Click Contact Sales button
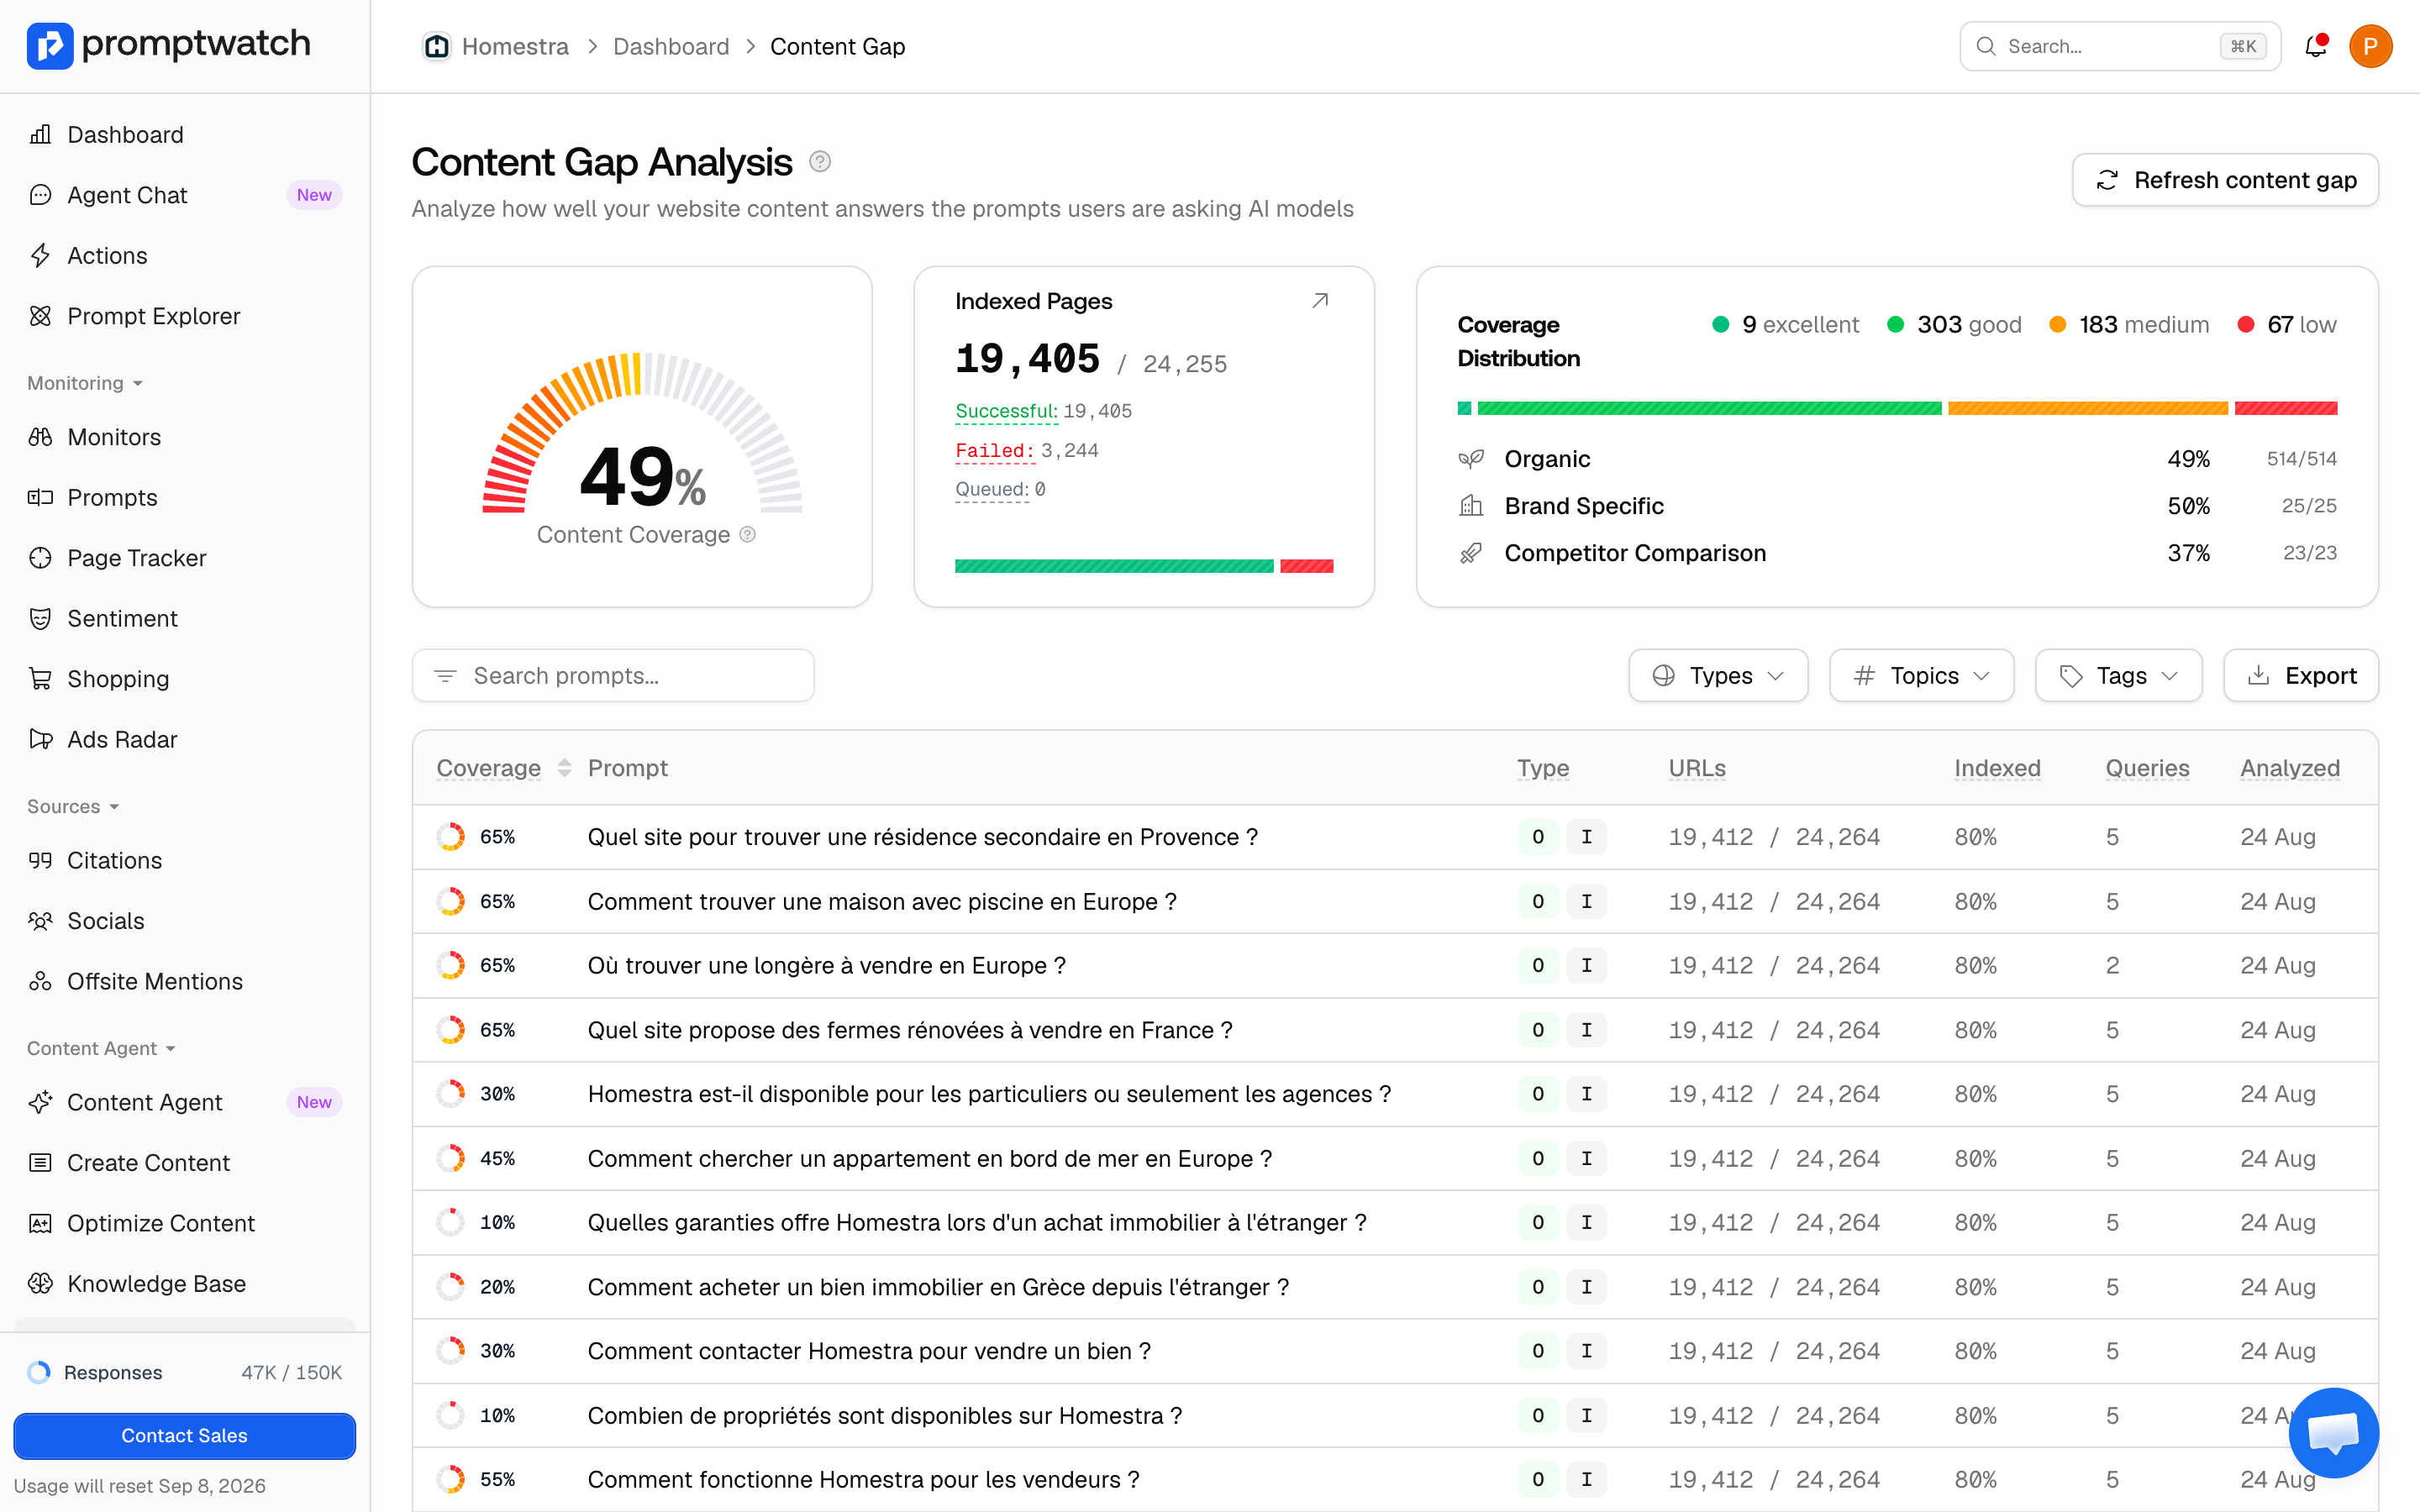The image size is (2420, 1512). click(185, 1435)
